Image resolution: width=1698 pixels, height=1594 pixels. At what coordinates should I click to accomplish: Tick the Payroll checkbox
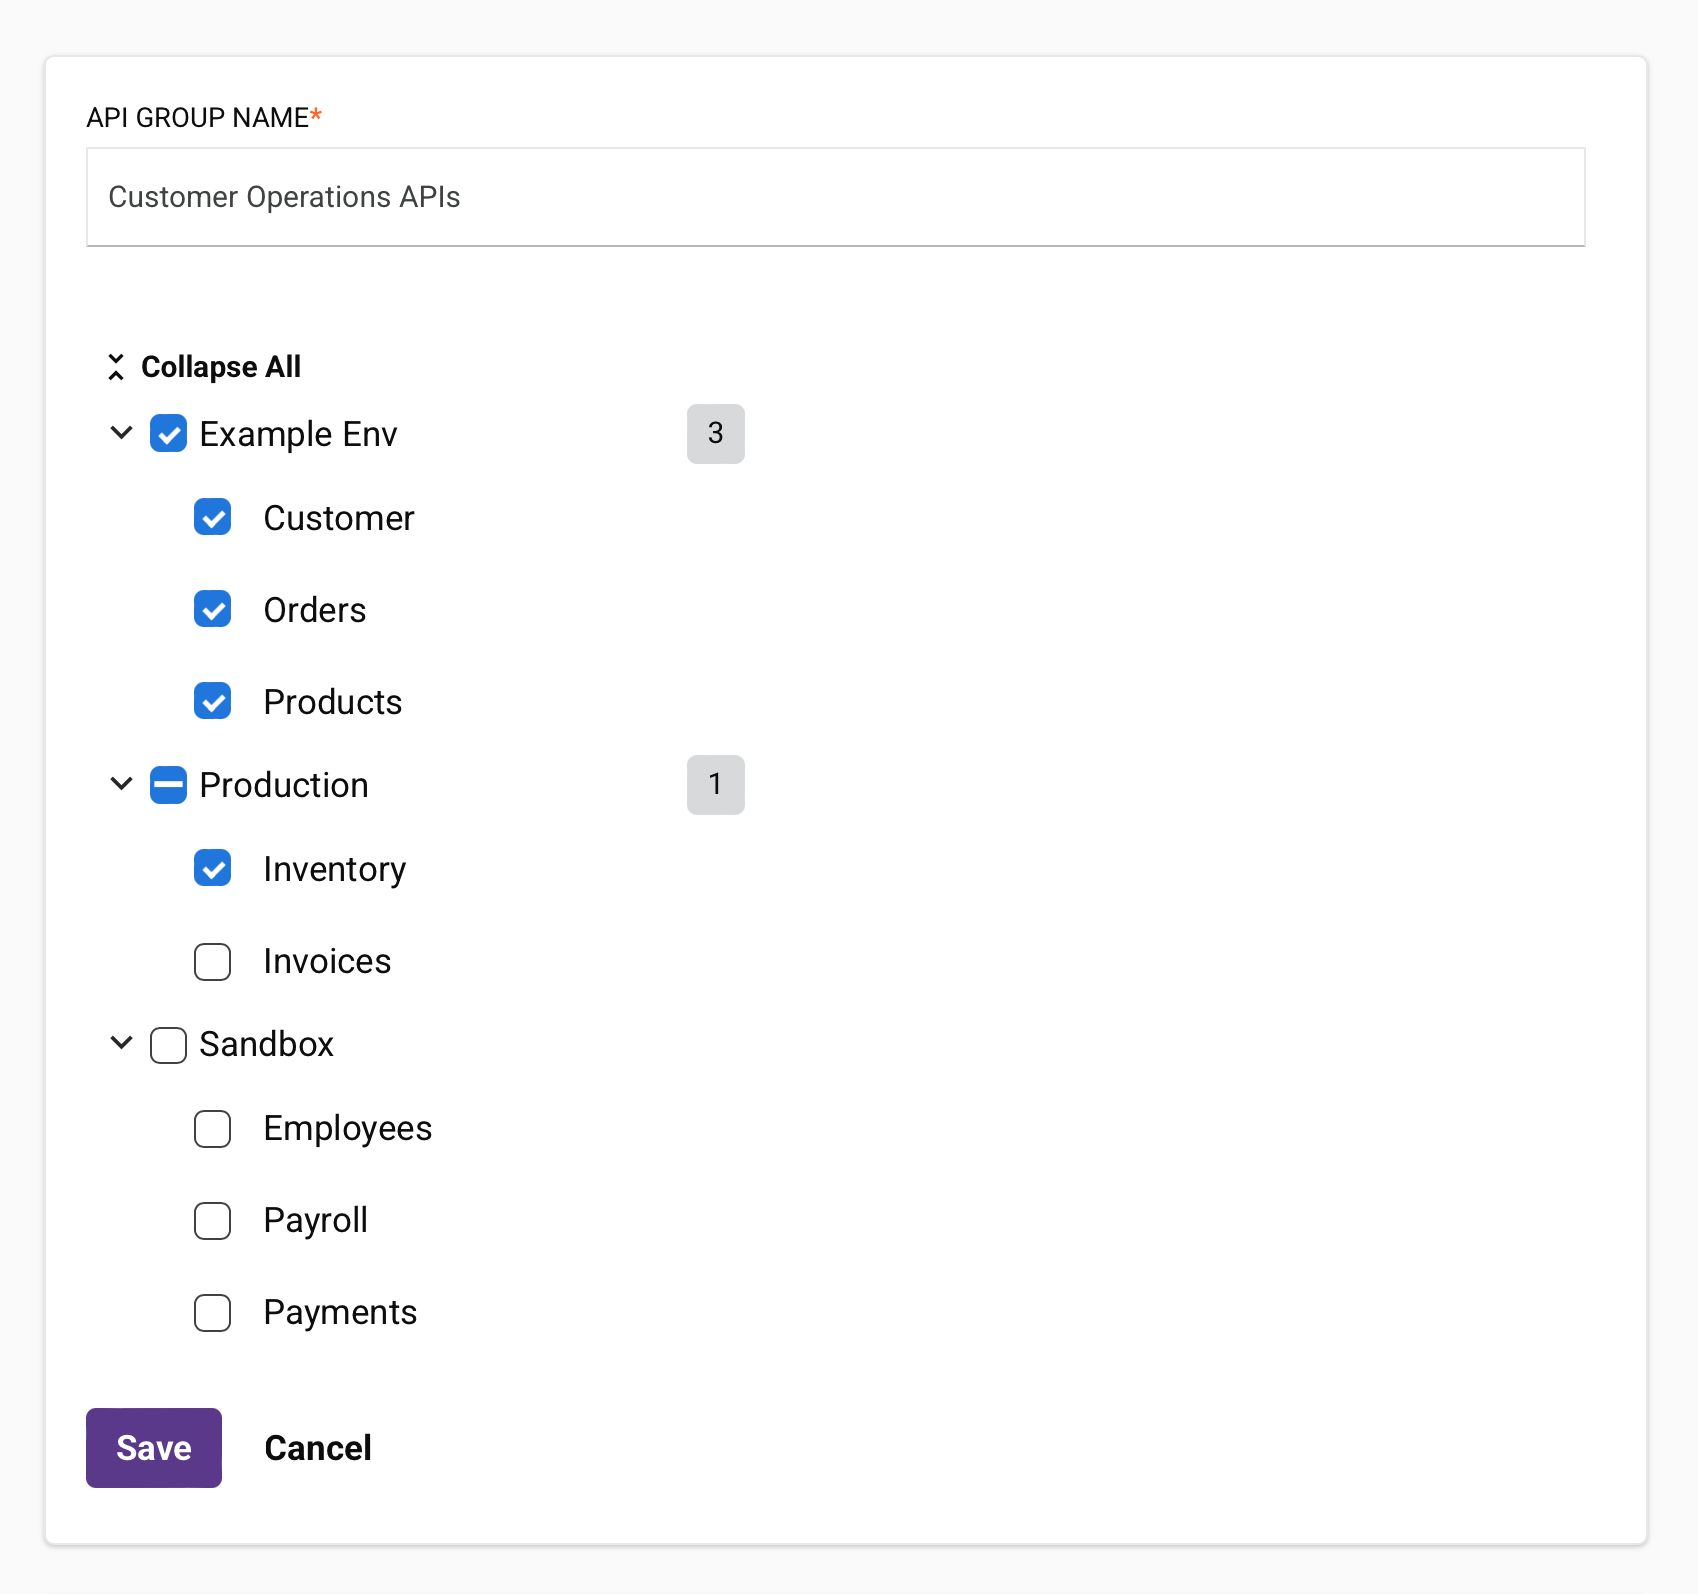[212, 1221]
